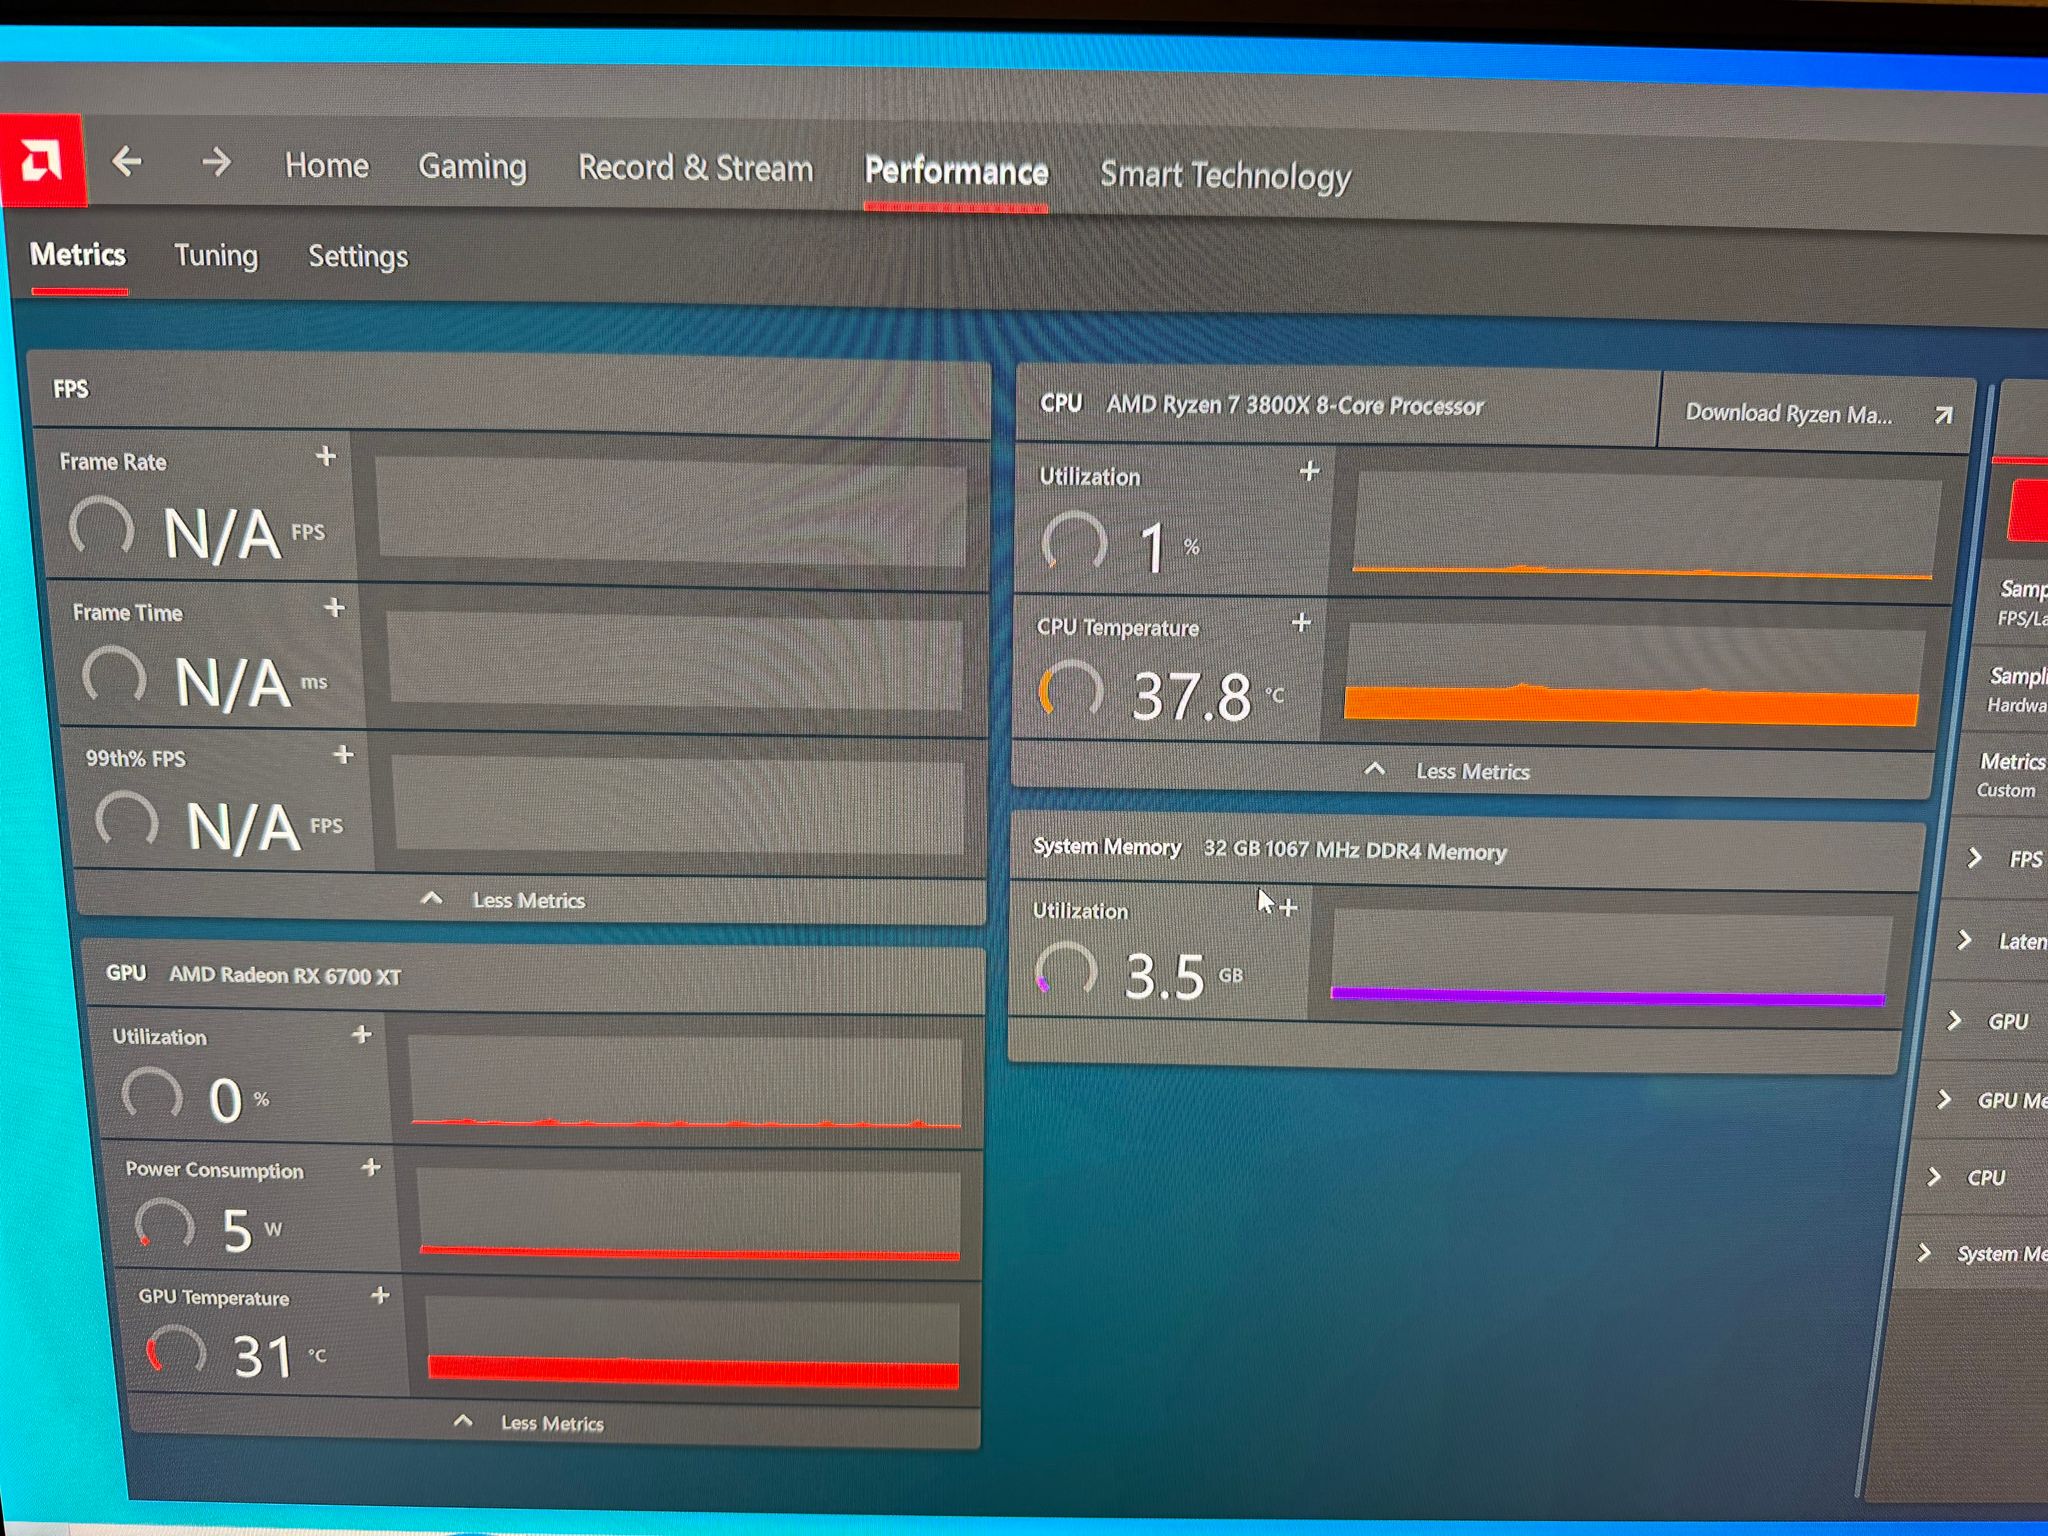This screenshot has height=1536, width=2048.
Task: Switch to Record & Stream tab
Action: [x=696, y=168]
